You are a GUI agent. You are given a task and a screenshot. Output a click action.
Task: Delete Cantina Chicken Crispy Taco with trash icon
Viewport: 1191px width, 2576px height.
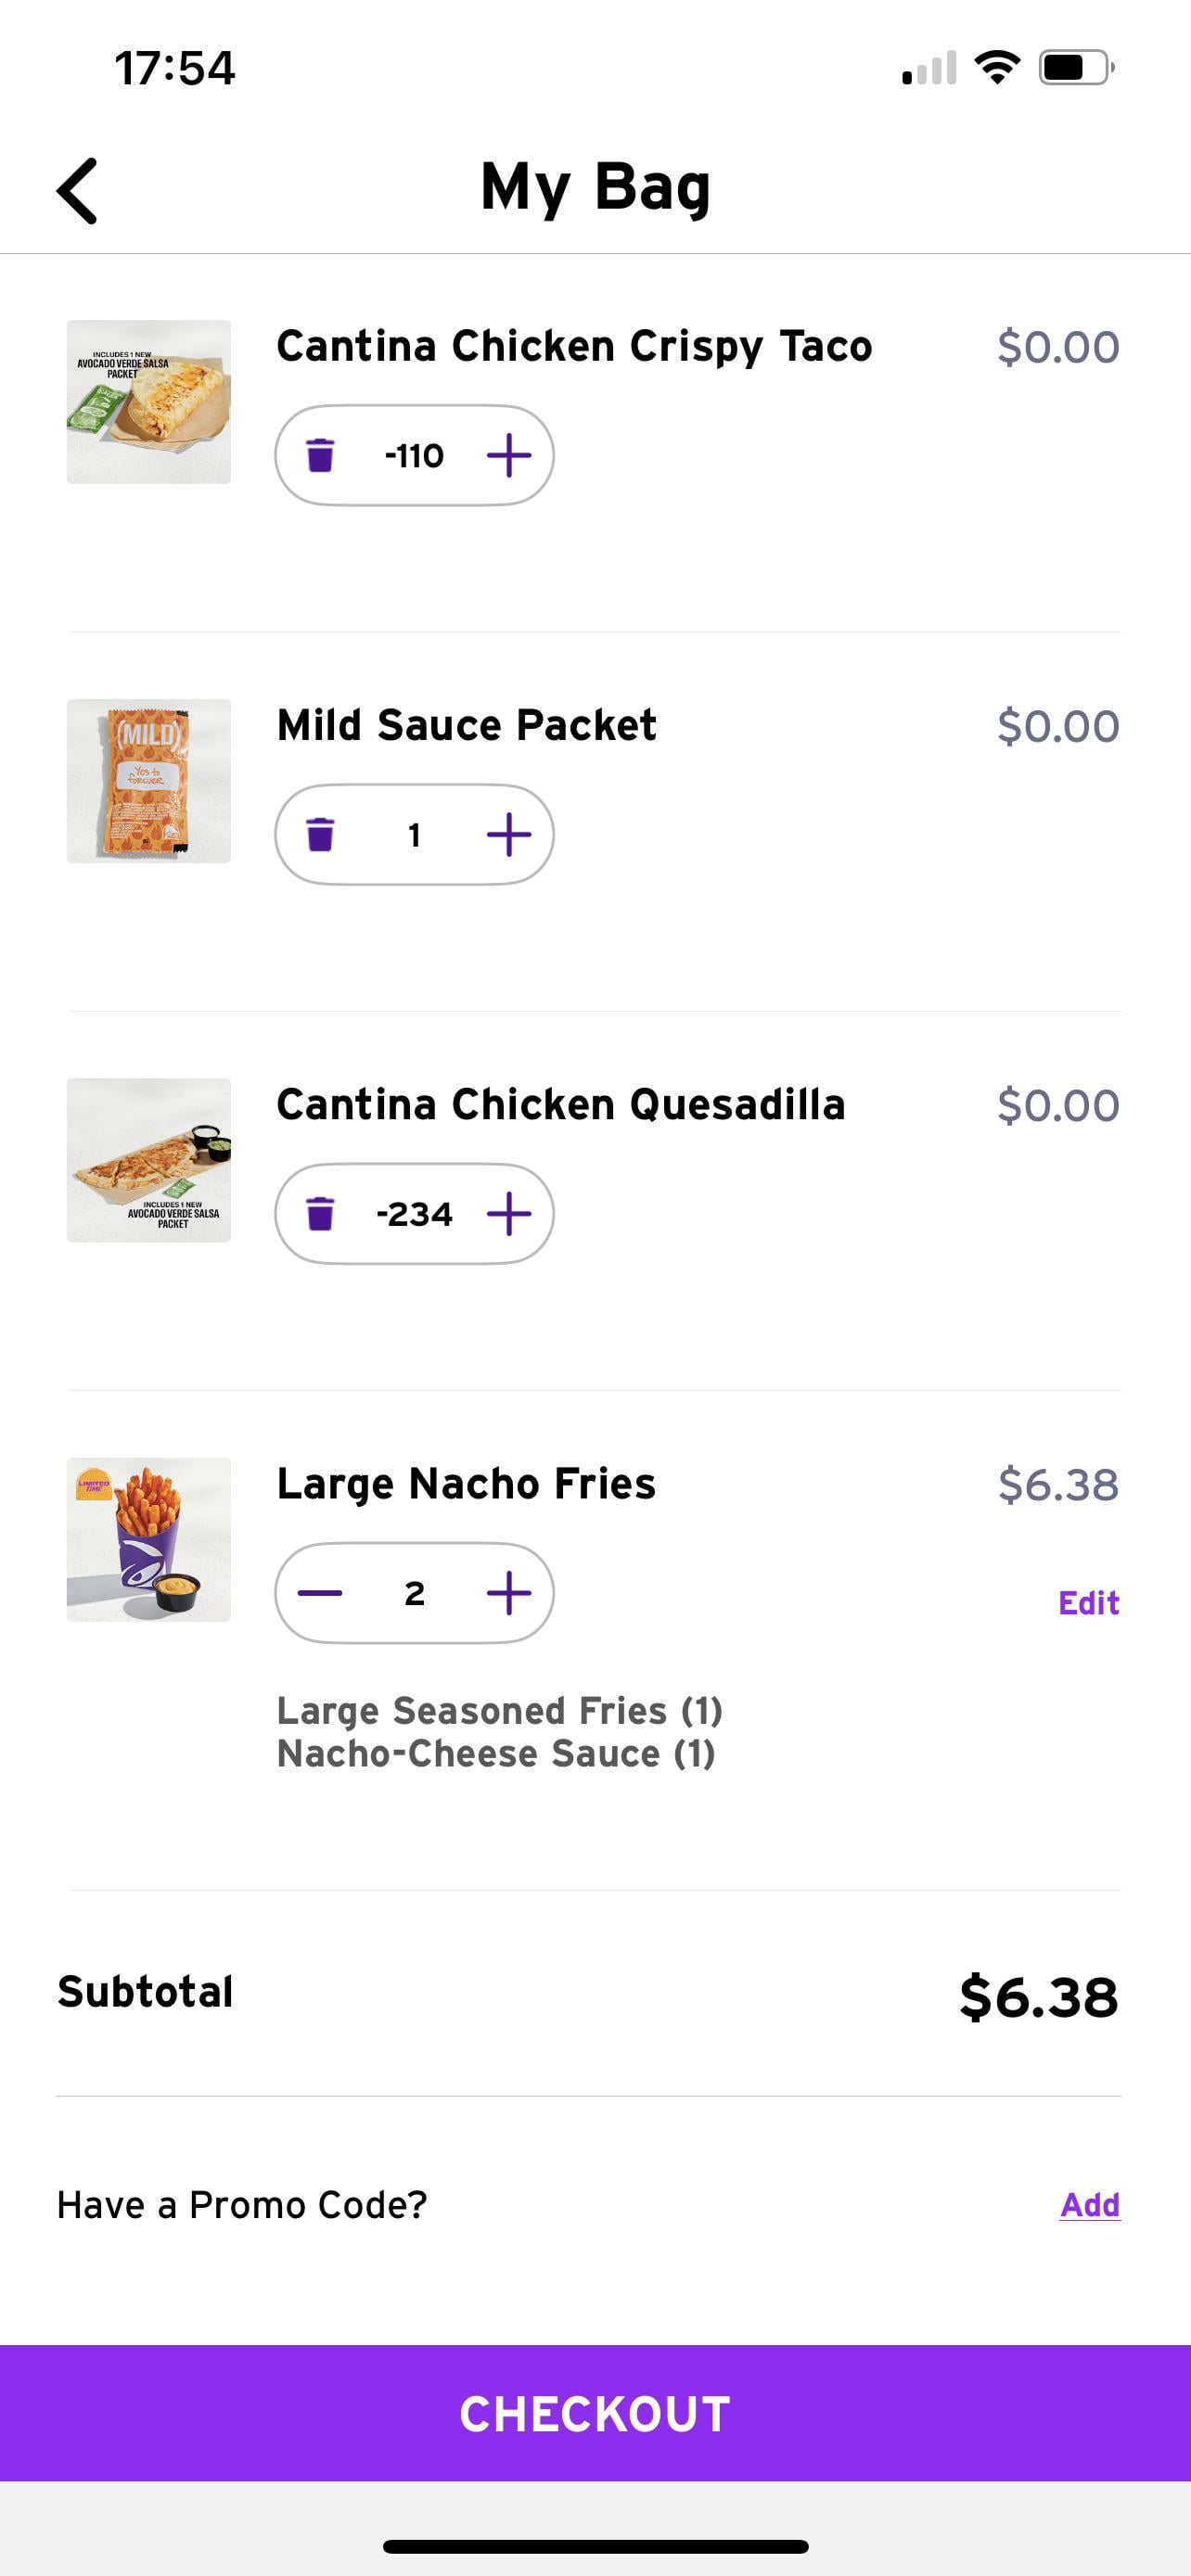tap(320, 455)
